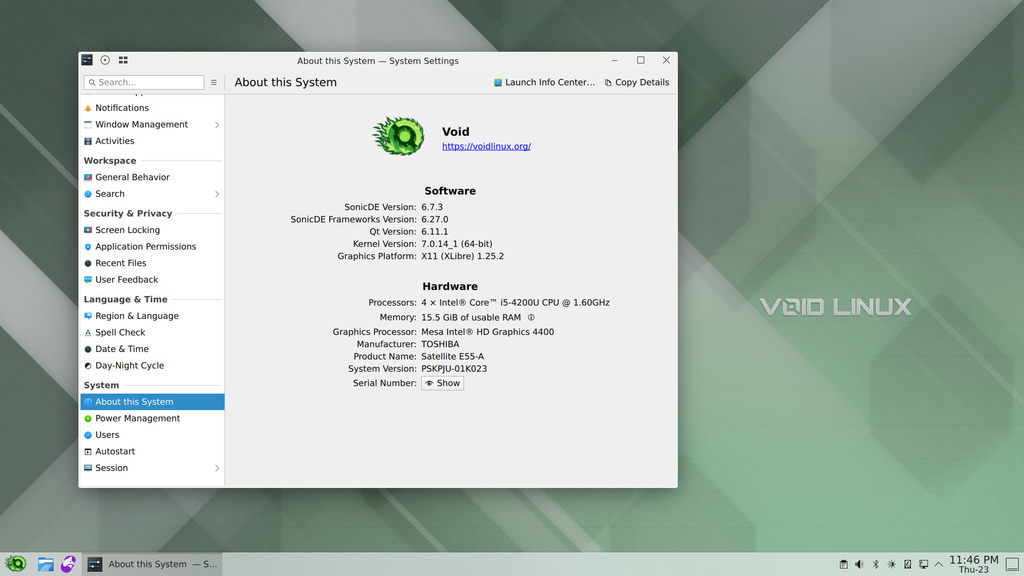Open General Behavior settings
This screenshot has height=576, width=1024.
pyautogui.click(x=152, y=177)
